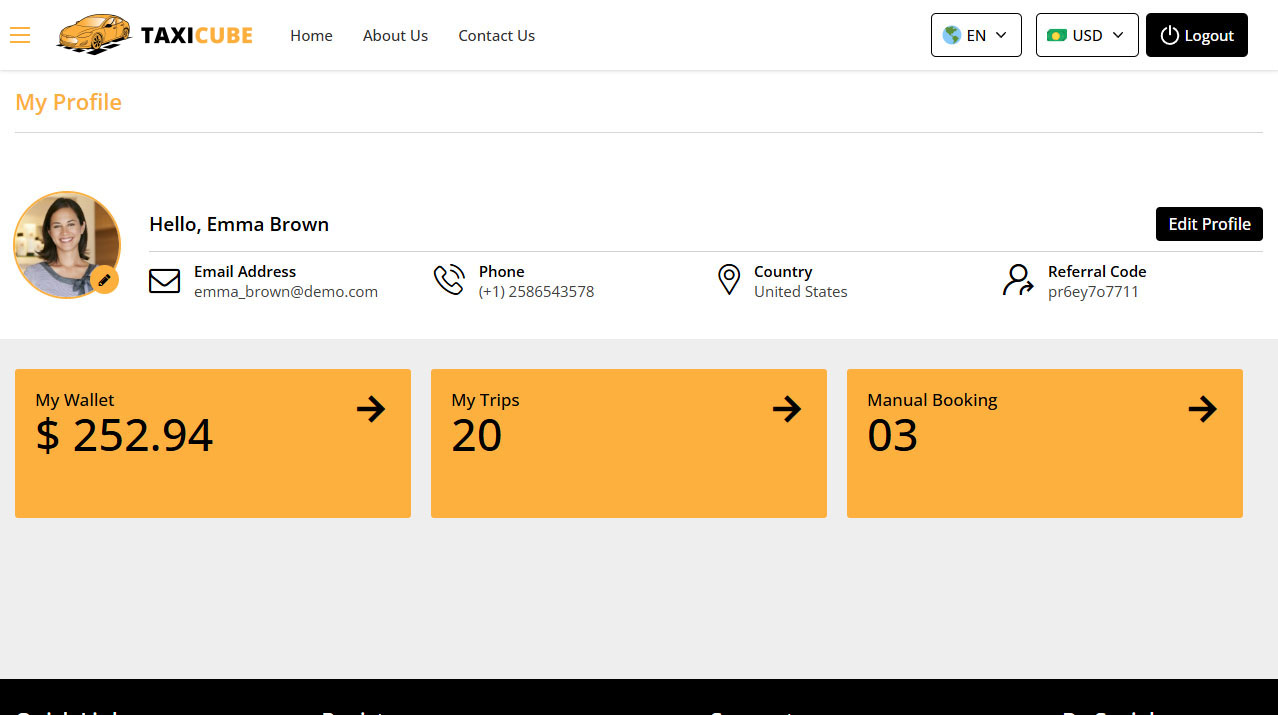Open the hamburger menu icon
The height and width of the screenshot is (715, 1278).
point(20,35)
